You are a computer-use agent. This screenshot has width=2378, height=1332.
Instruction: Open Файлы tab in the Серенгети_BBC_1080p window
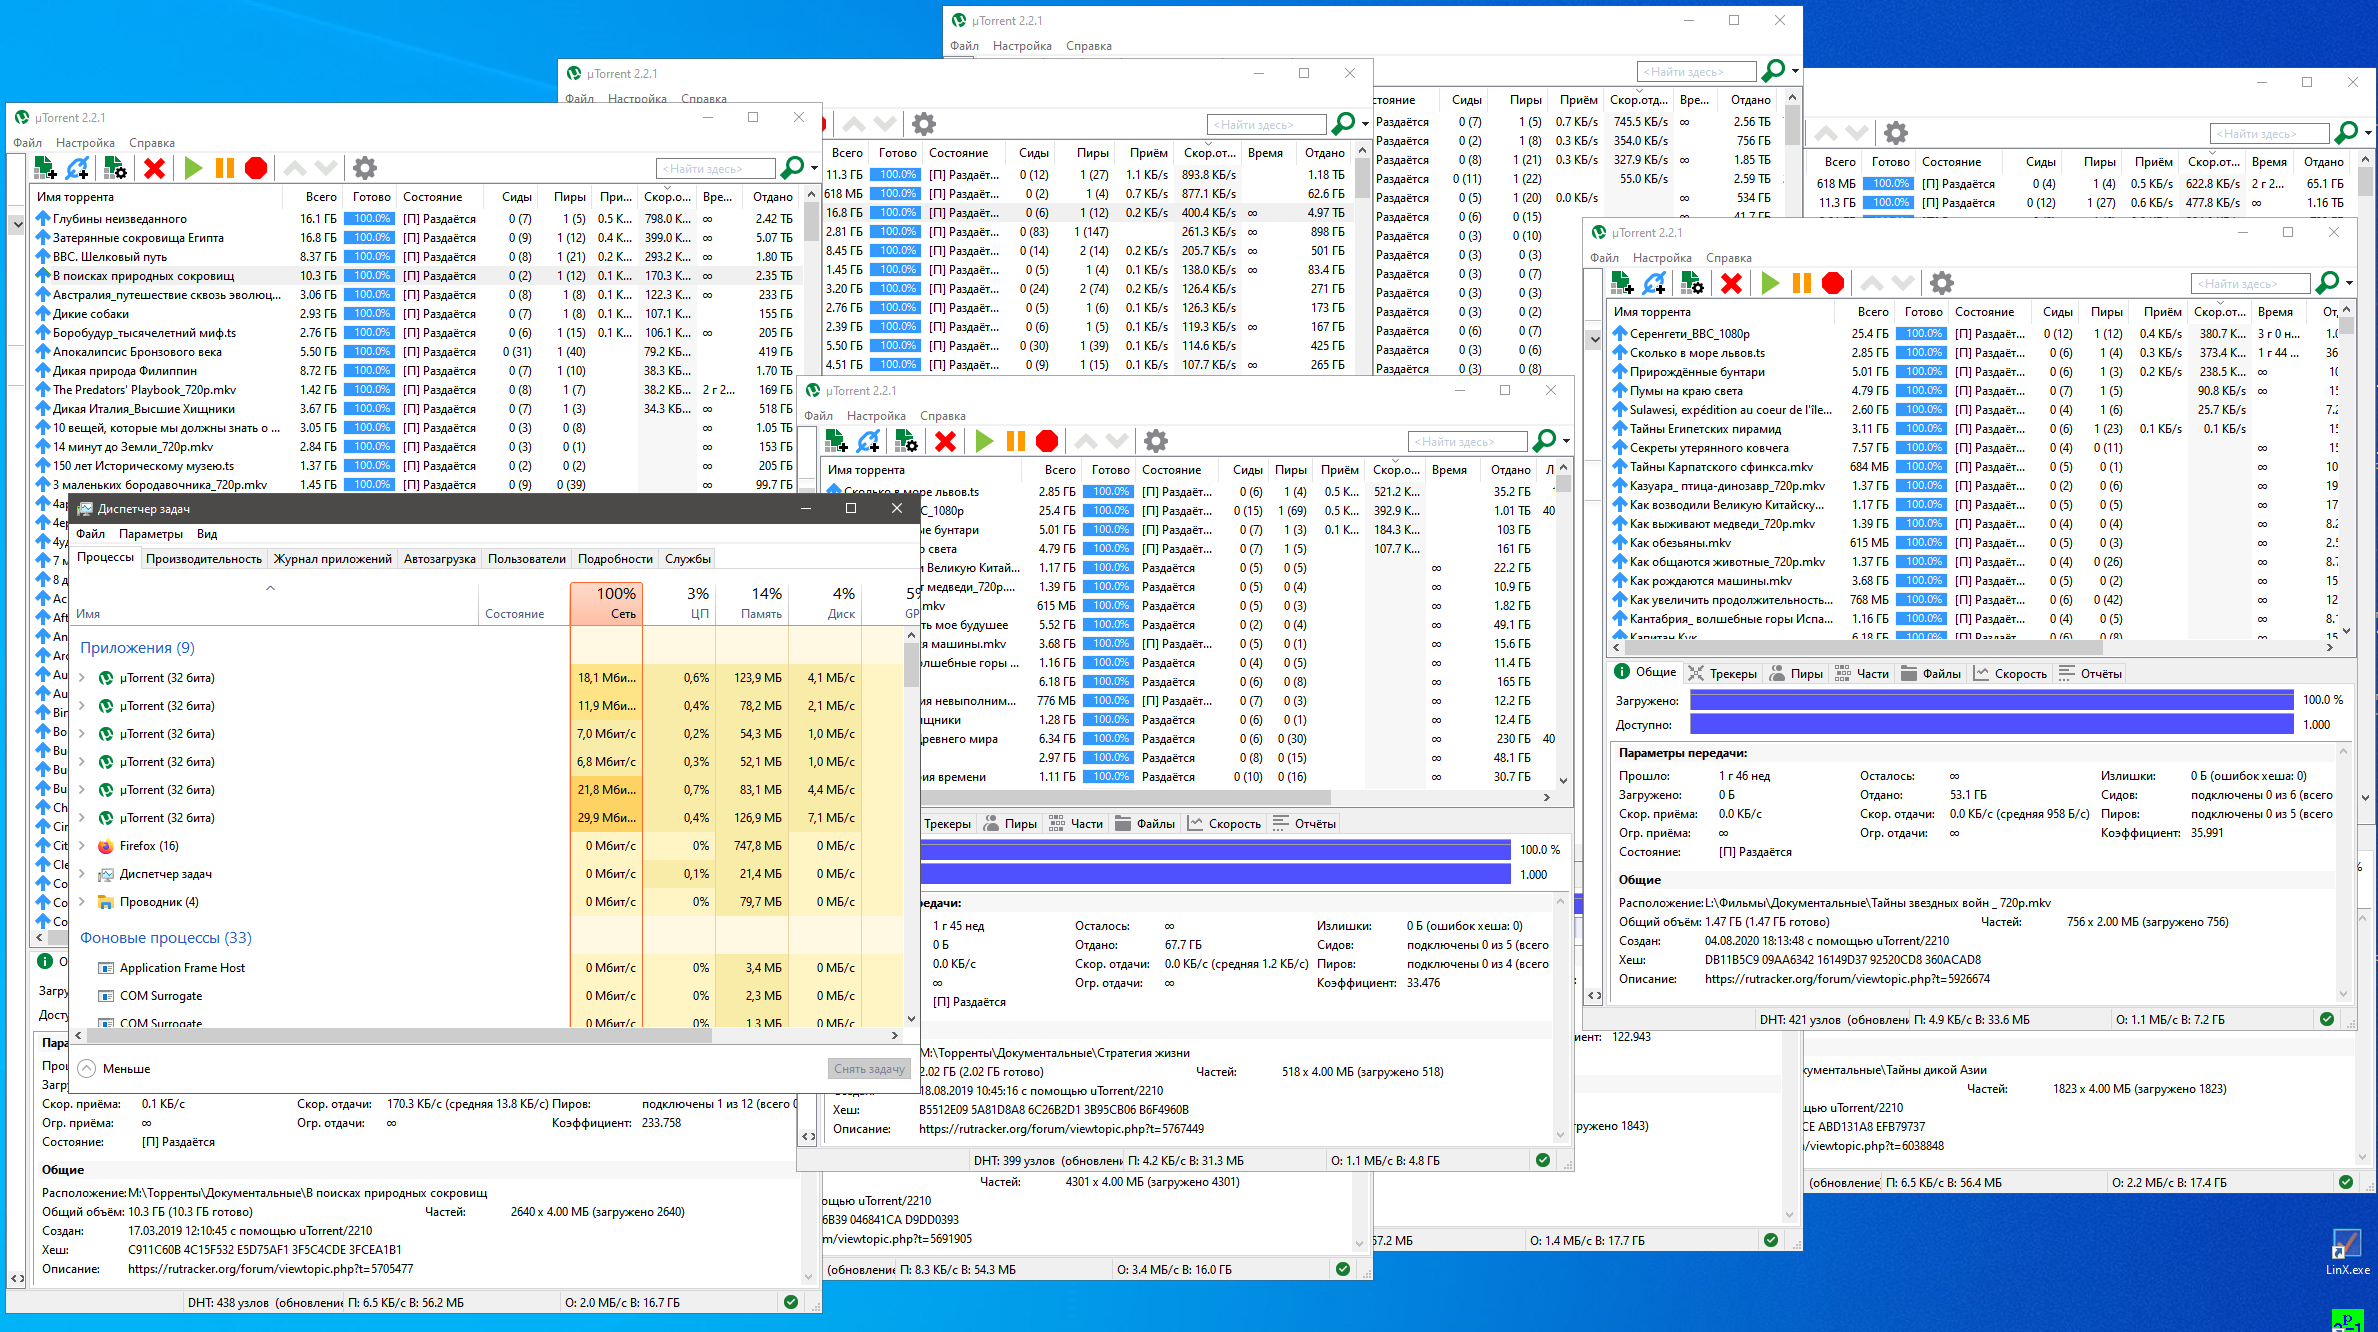pos(1931,673)
